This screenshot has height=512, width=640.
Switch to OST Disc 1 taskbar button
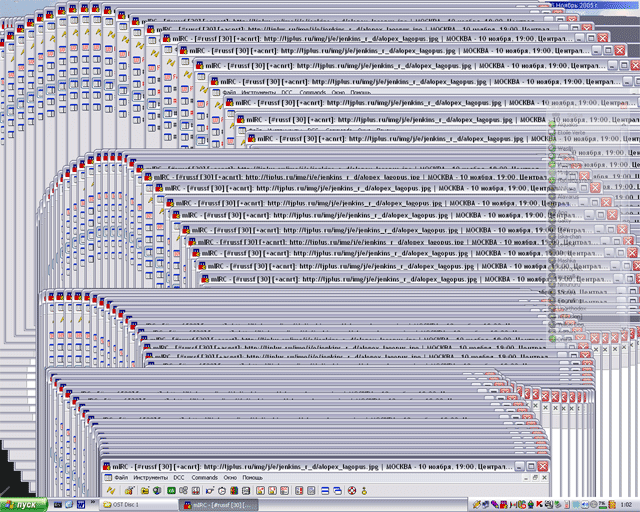click(x=139, y=505)
